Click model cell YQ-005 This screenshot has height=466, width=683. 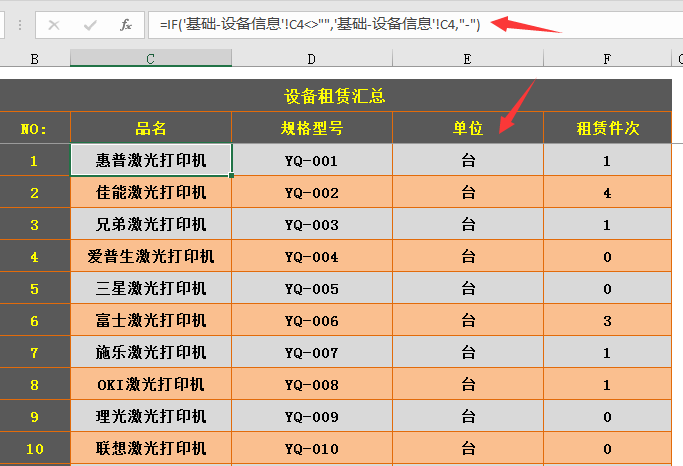pos(312,288)
